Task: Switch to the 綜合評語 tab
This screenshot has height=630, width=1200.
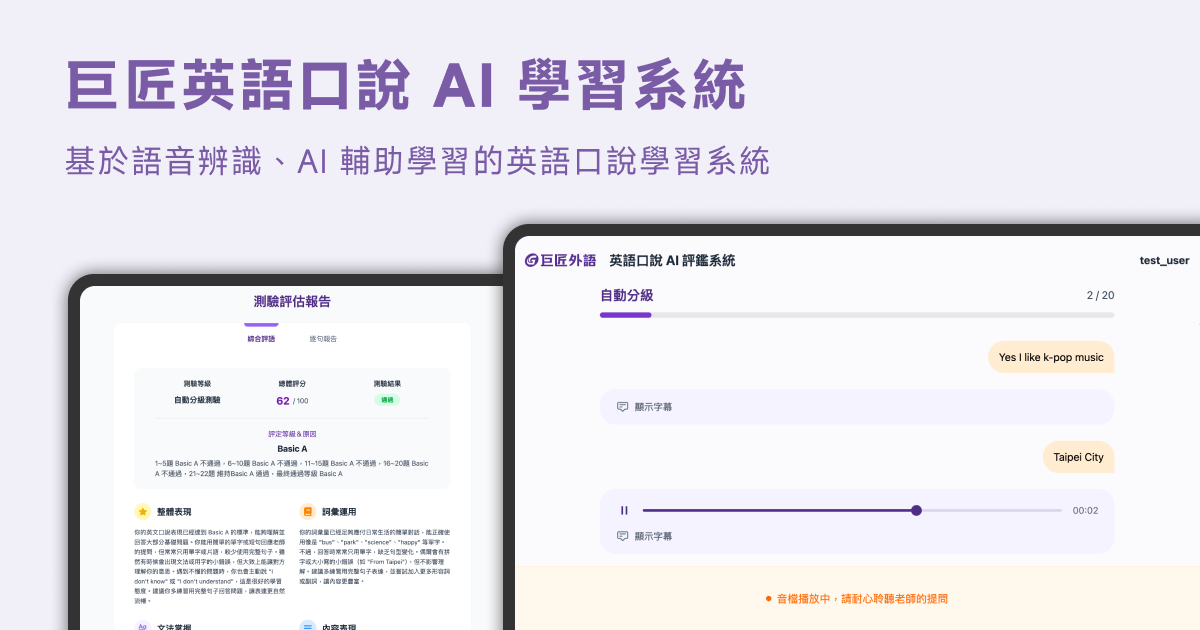Action: (261, 339)
